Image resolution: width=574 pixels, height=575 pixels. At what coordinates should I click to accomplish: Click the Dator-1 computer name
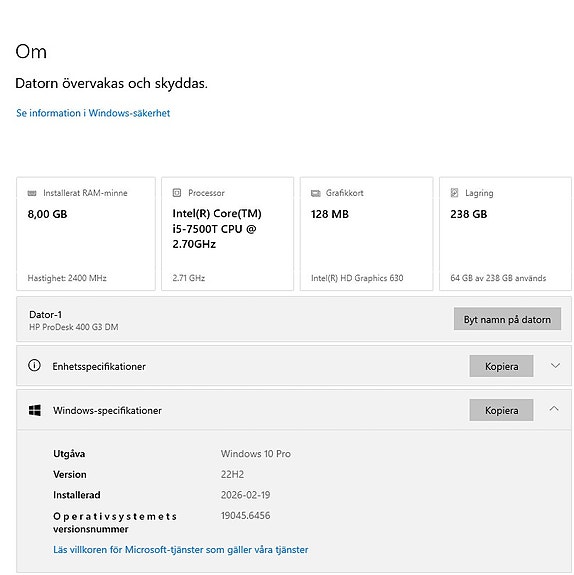point(45,315)
